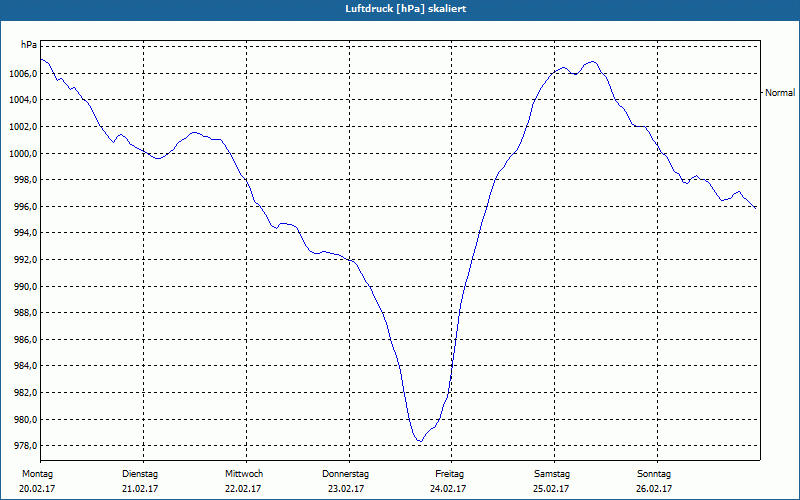800x500 pixels.
Task: Click the chart title 'Luftdruck [hPa] skaliert'
Action: tap(406, 9)
